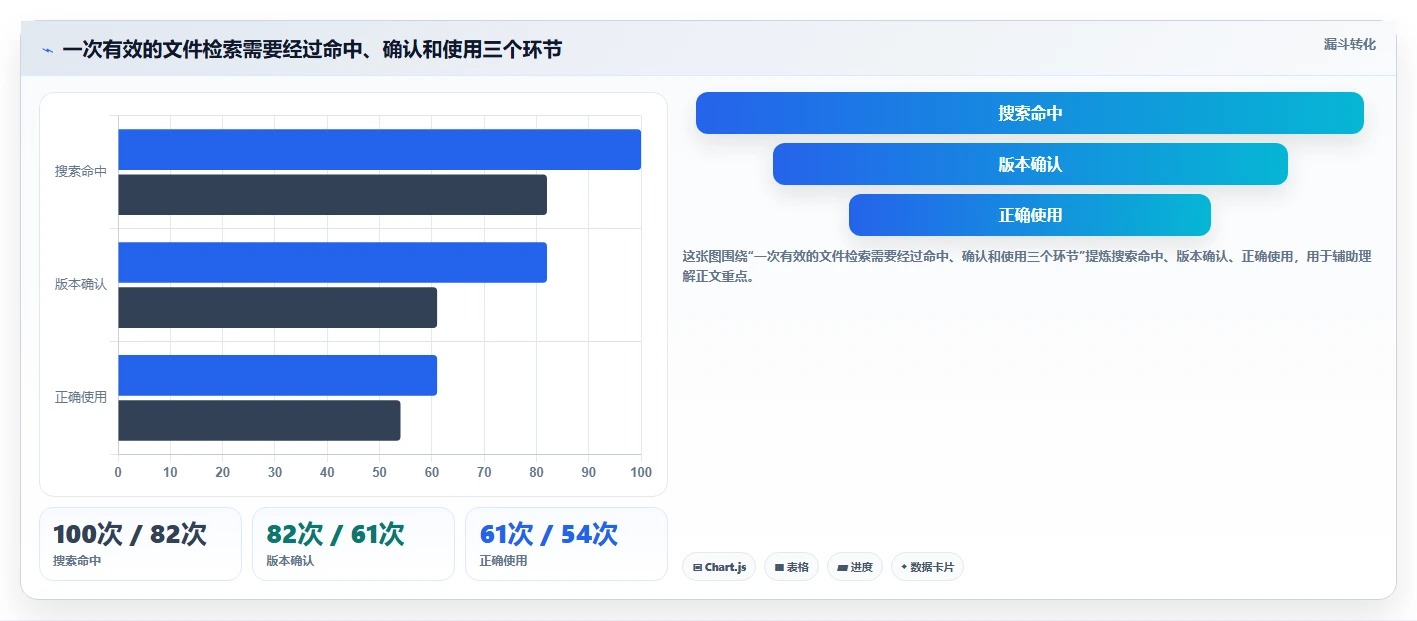The width and height of the screenshot is (1417, 621).
Task: Click the blue 正确使用 chart bar
Action: 277,375
